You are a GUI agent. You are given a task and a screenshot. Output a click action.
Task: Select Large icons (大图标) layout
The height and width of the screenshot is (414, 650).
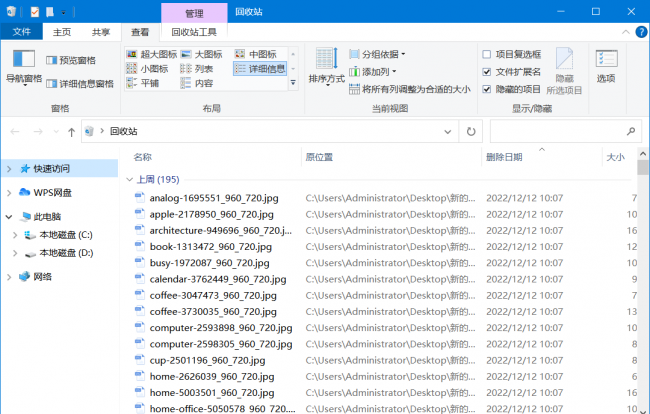(201, 54)
